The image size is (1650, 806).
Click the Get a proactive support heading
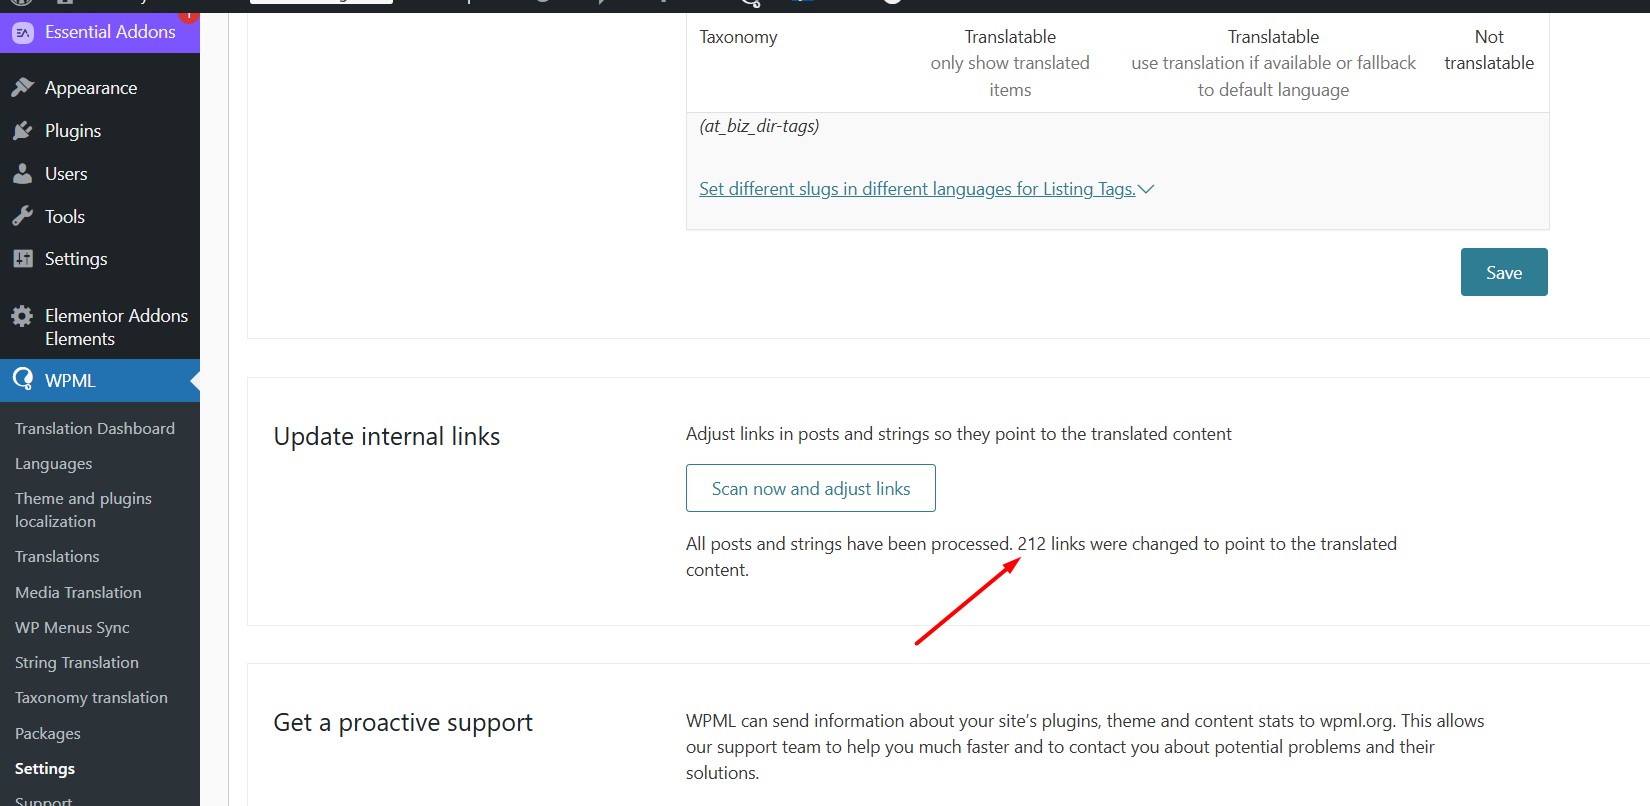click(x=403, y=723)
